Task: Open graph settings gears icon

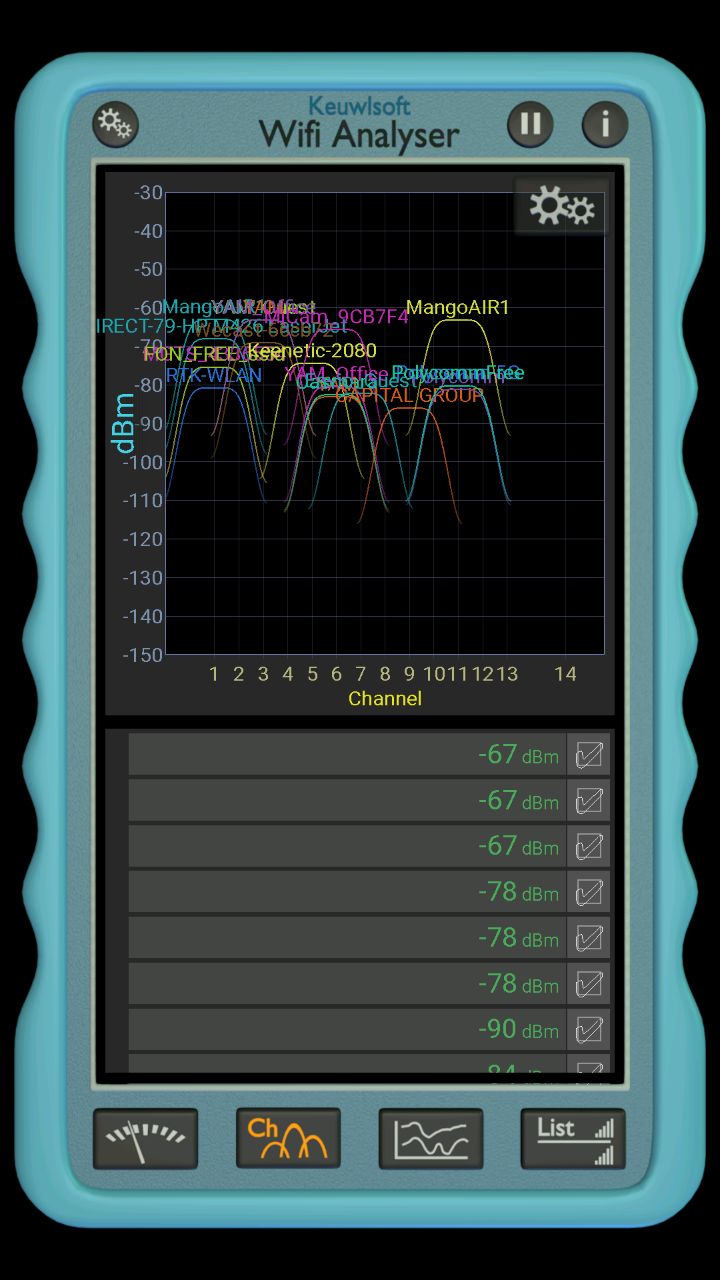Action: pyautogui.click(x=561, y=207)
